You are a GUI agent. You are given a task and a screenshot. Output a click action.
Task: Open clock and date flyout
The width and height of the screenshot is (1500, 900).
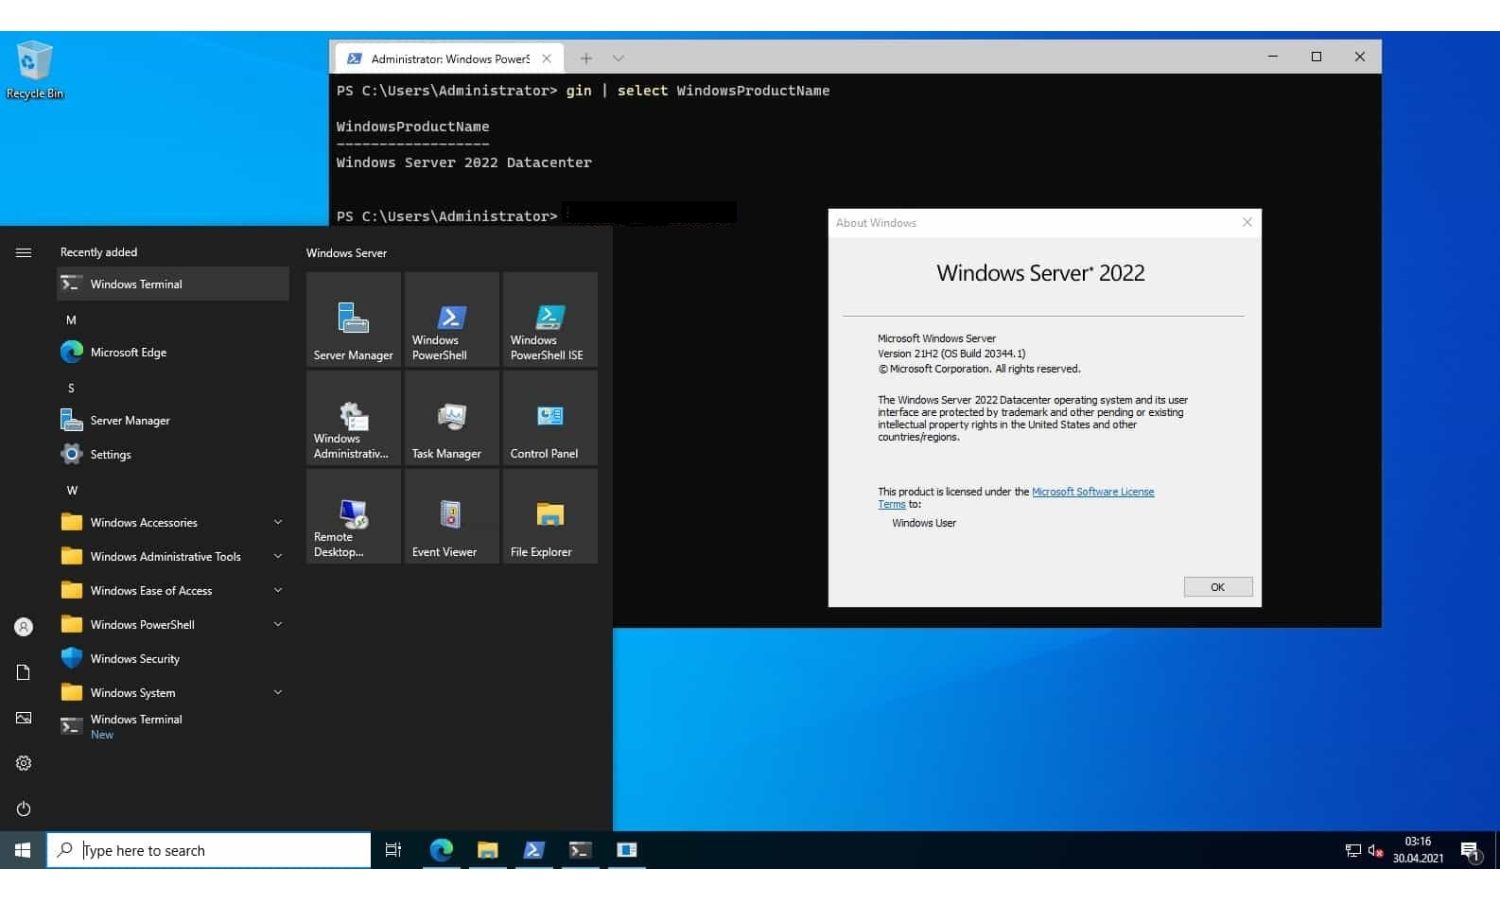click(x=1418, y=850)
